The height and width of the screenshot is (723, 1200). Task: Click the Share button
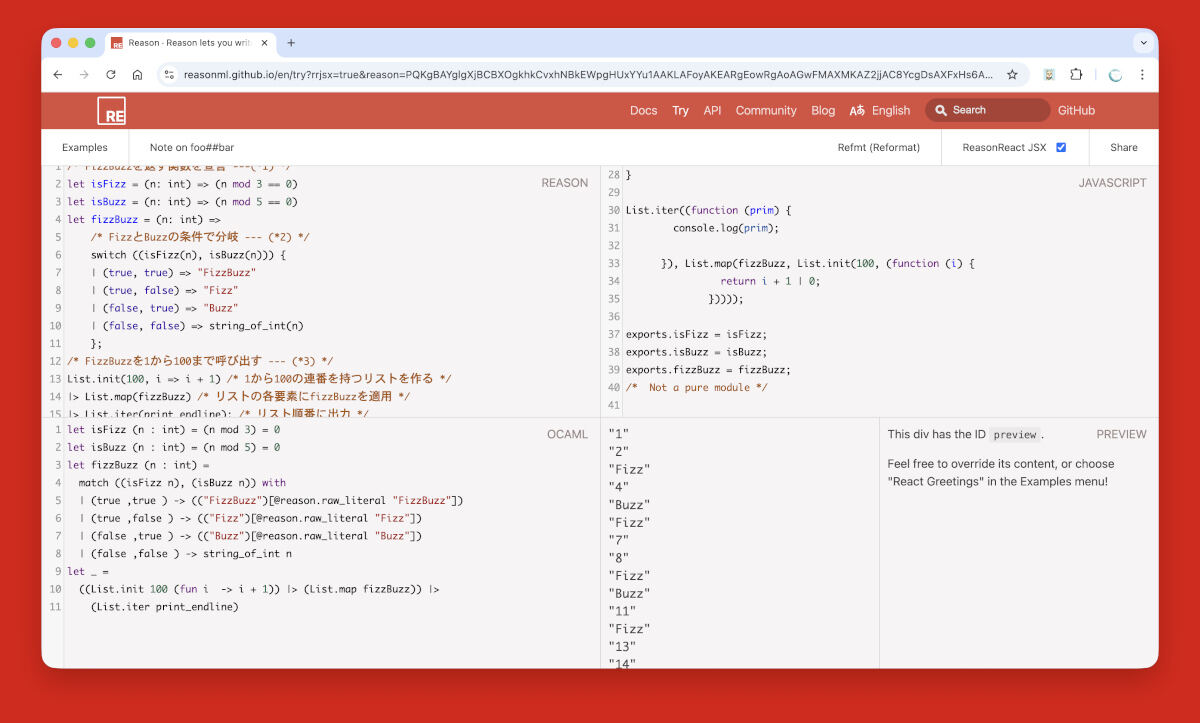point(1123,147)
